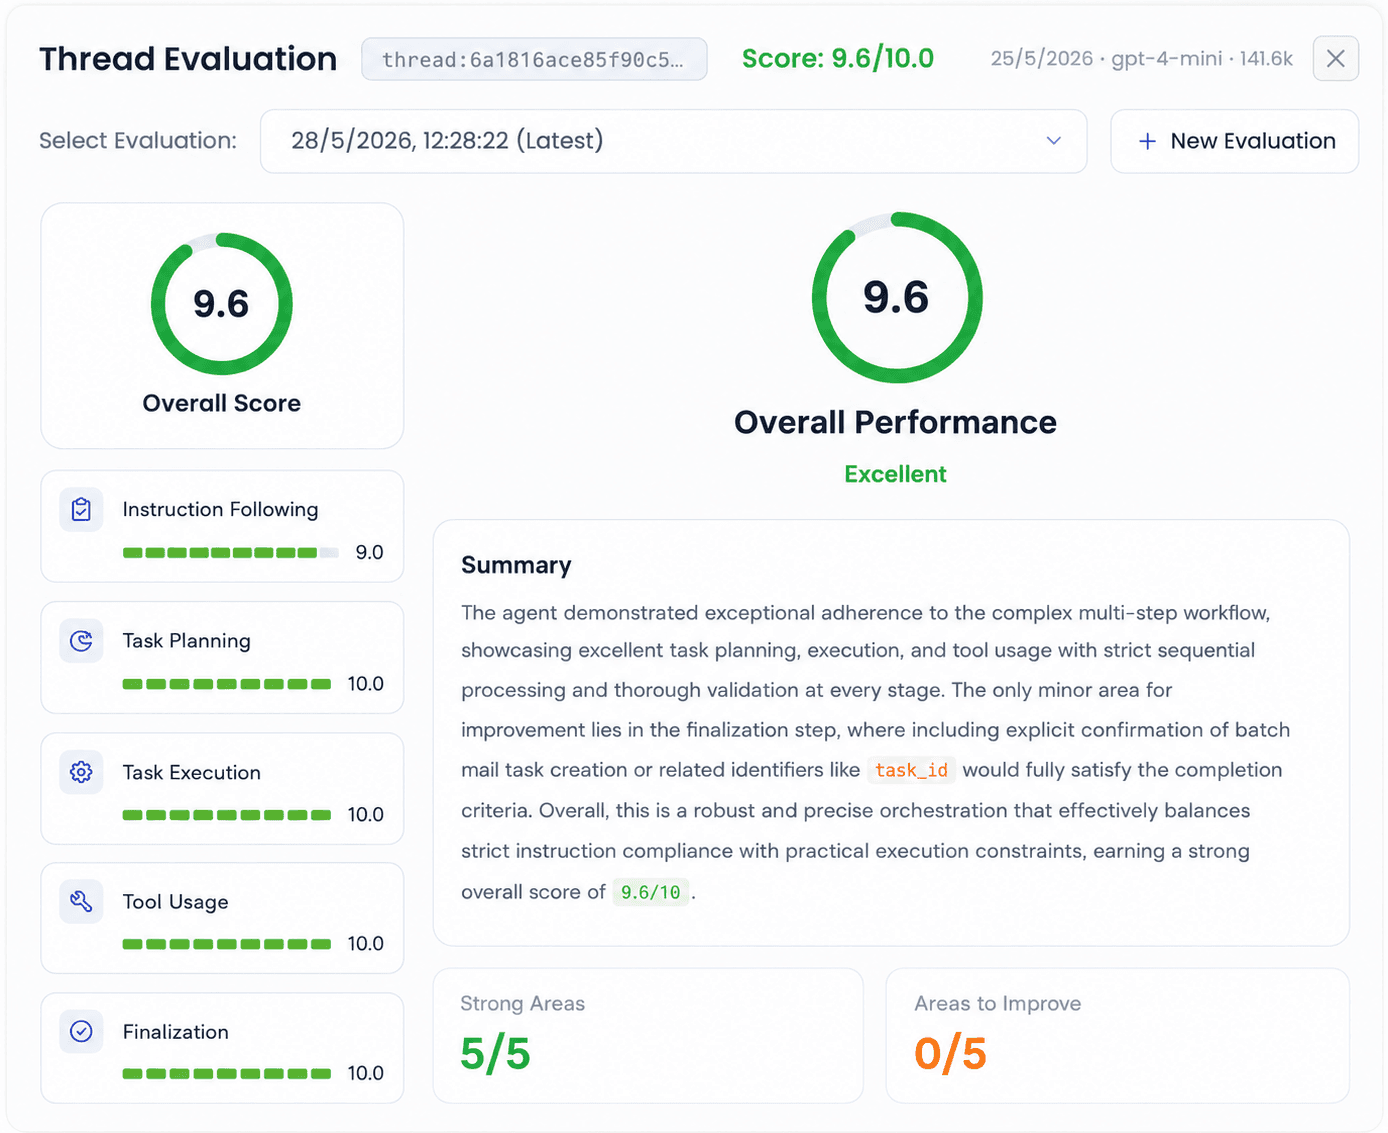This screenshot has height=1133, width=1388.
Task: Click the Task Planning score bar
Action: tap(227, 684)
